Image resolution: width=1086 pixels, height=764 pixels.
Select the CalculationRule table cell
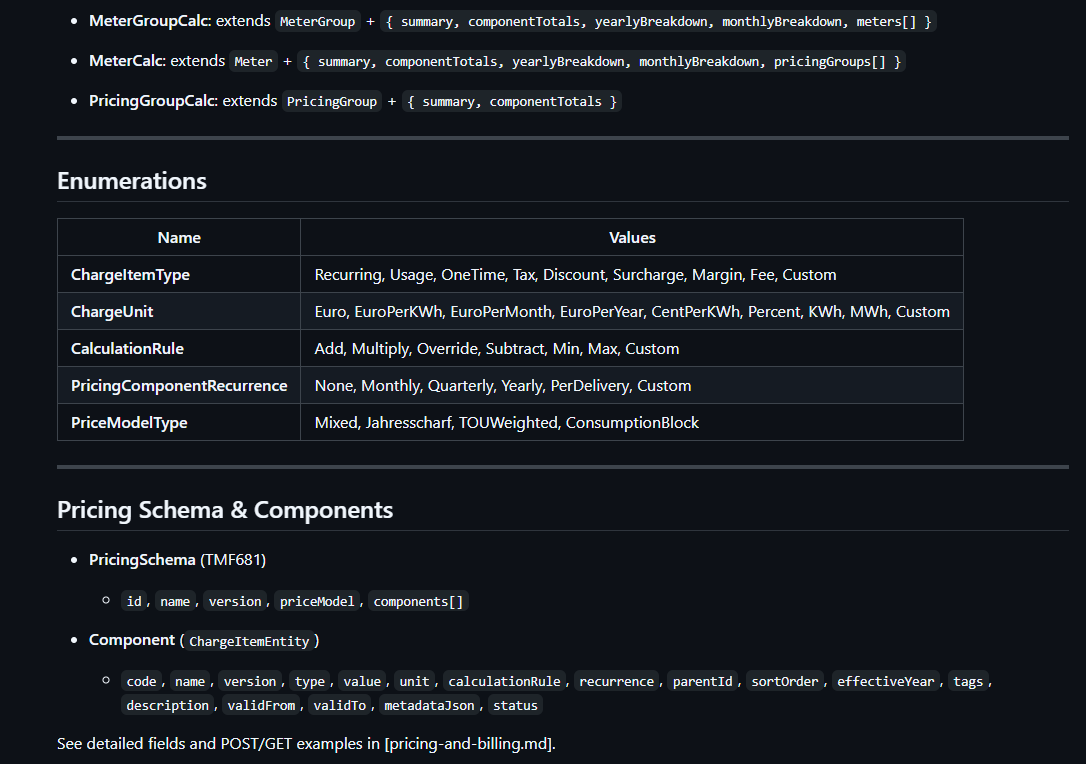pyautogui.click(x=179, y=348)
